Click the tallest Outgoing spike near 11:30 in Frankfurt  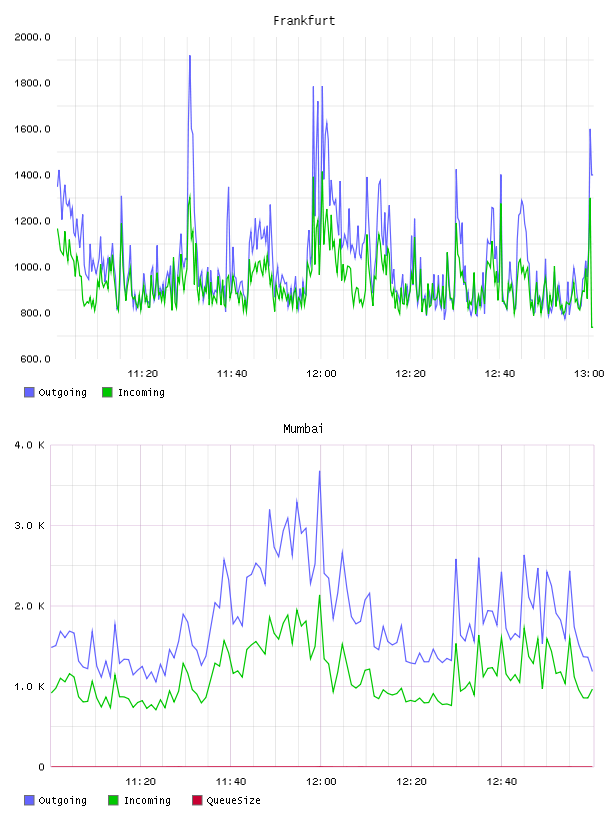(x=190, y=56)
